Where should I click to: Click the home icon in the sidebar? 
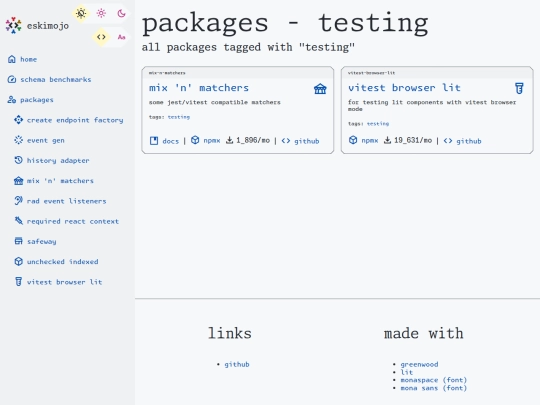pyautogui.click(x=12, y=59)
